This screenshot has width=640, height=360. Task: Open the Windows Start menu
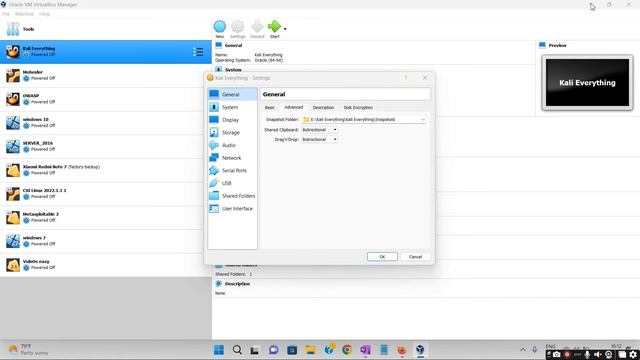click(x=219, y=350)
